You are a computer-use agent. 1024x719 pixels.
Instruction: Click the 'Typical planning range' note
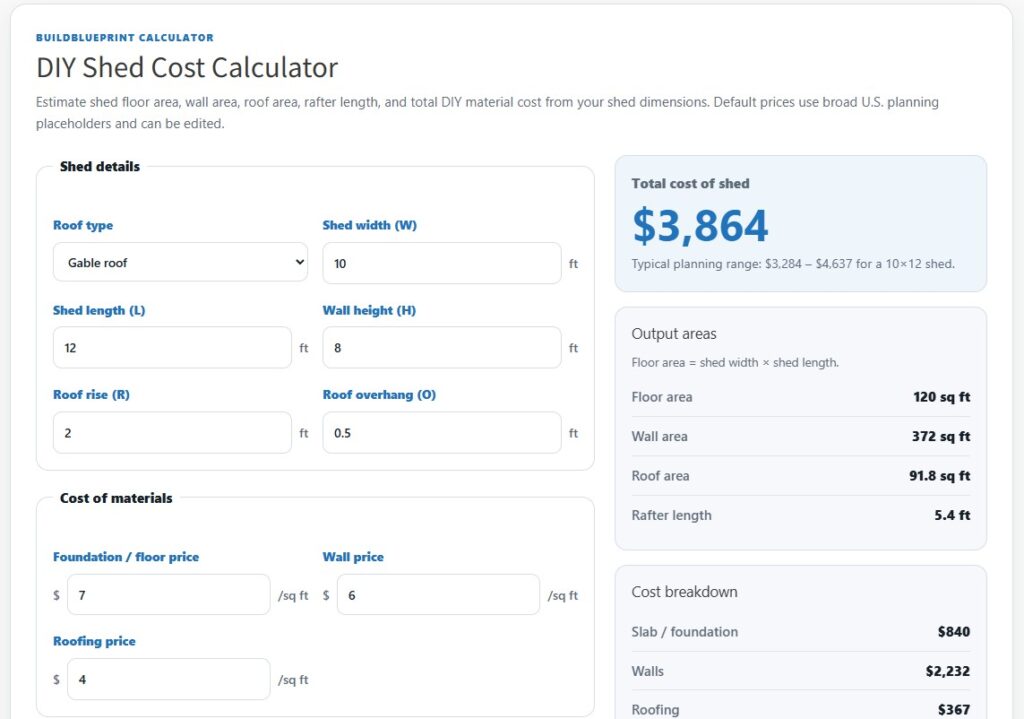pyautogui.click(x=793, y=264)
